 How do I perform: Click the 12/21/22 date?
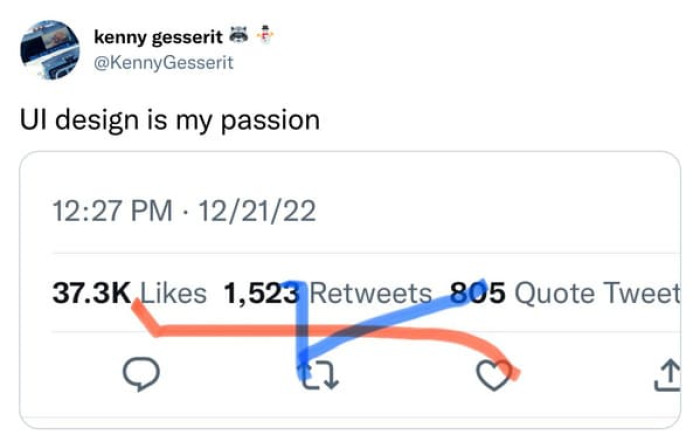tap(258, 212)
